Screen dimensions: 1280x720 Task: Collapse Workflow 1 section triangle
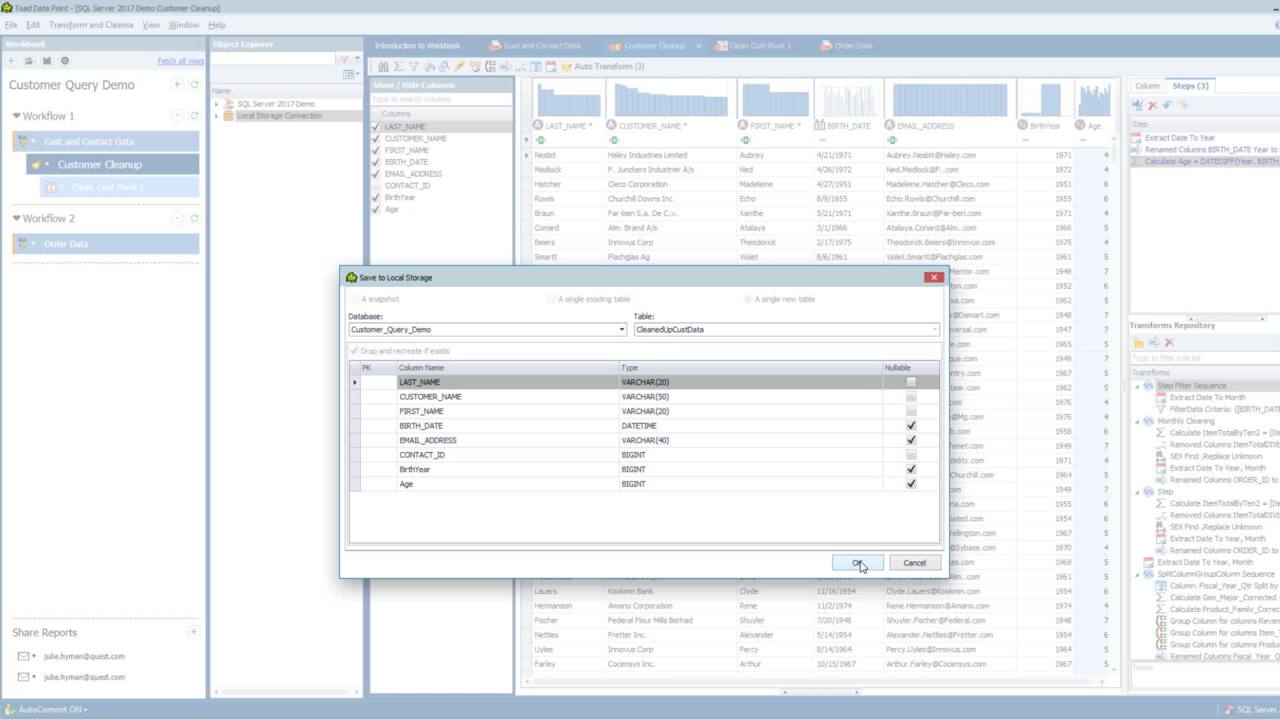click(17, 116)
